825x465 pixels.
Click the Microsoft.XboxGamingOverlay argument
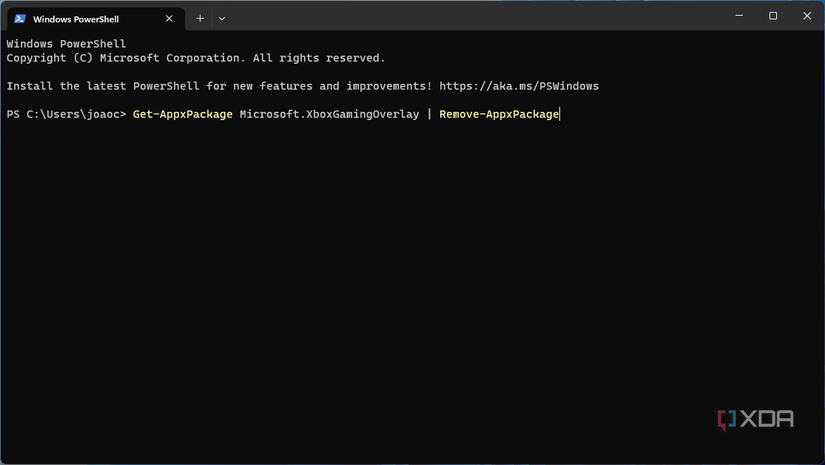coord(329,114)
